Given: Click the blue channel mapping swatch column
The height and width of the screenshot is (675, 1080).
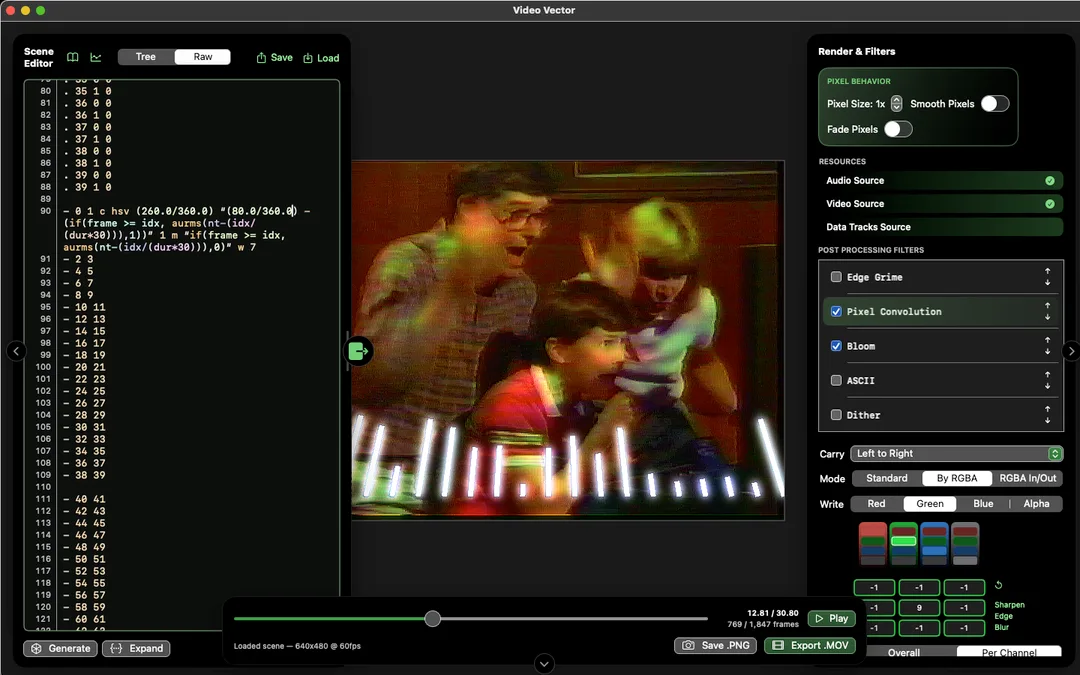Looking at the screenshot, I should [x=935, y=543].
